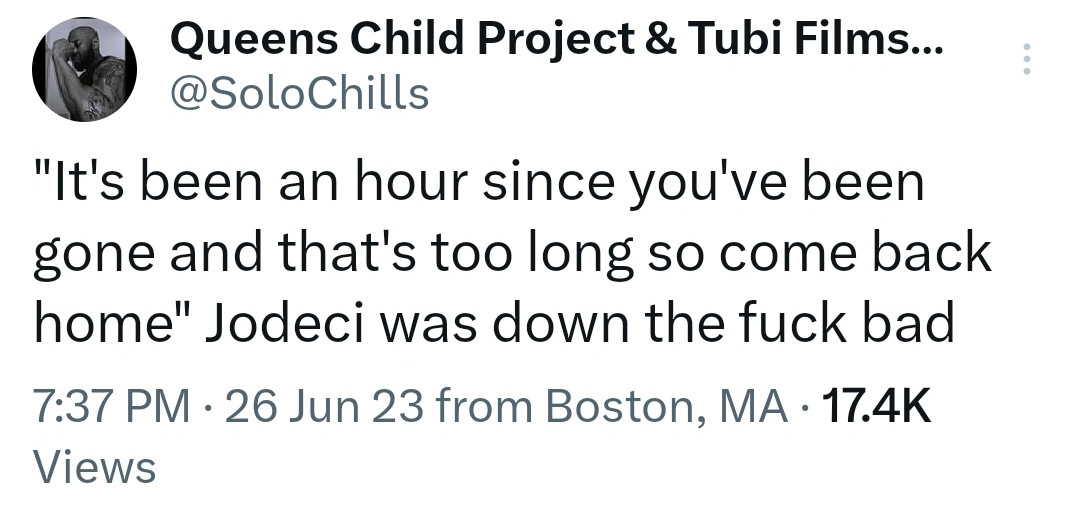
Task: Click the SoloChills profile avatar
Action: point(85,70)
